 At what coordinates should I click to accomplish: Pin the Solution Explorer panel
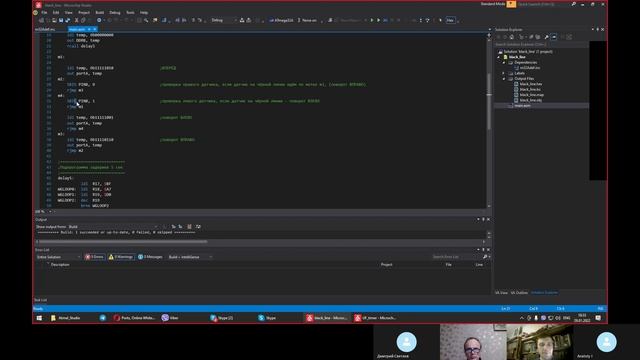point(598,29)
